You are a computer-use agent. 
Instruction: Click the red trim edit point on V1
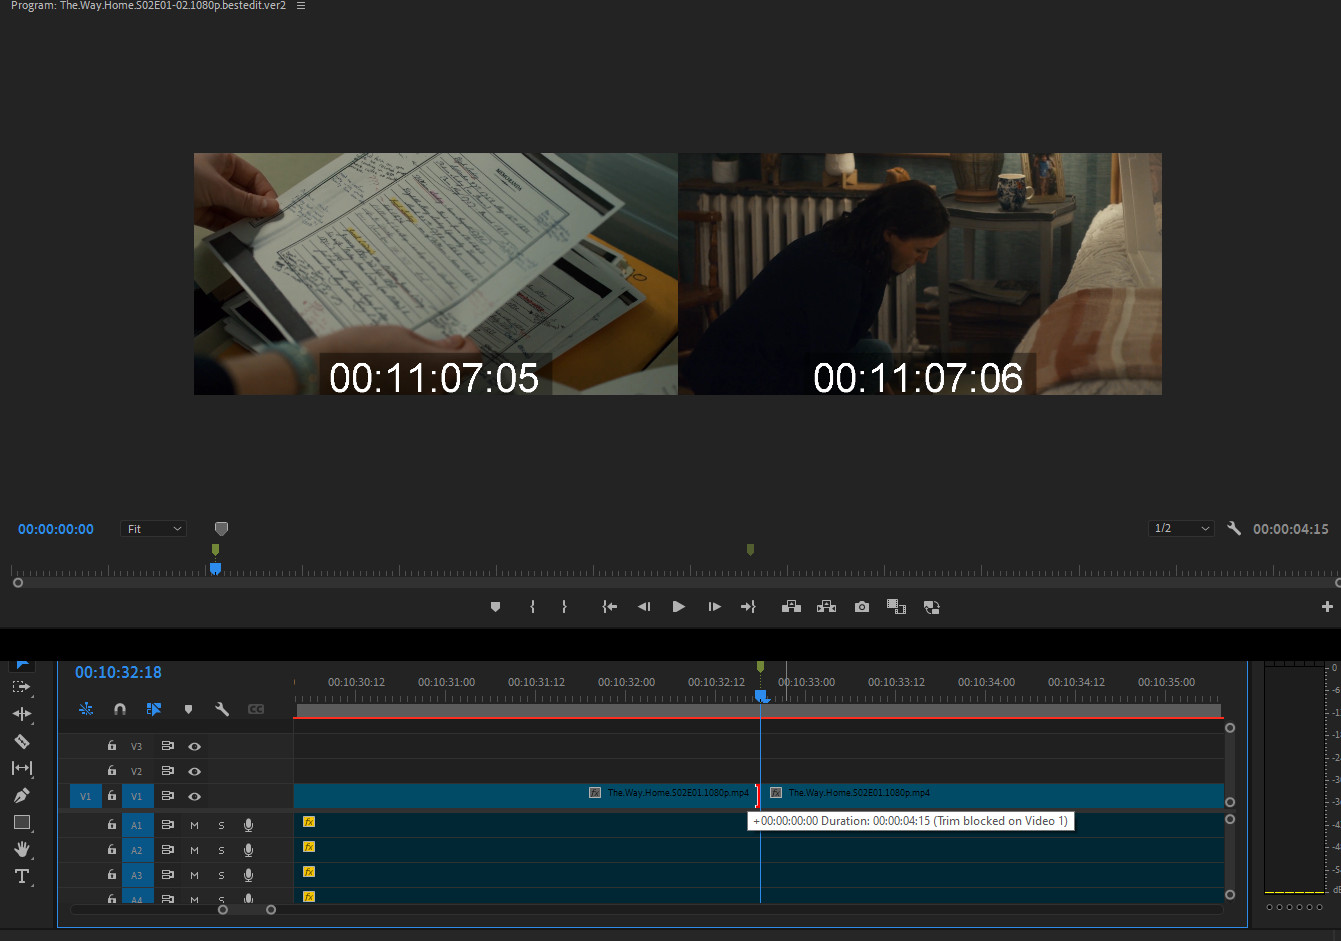point(757,796)
